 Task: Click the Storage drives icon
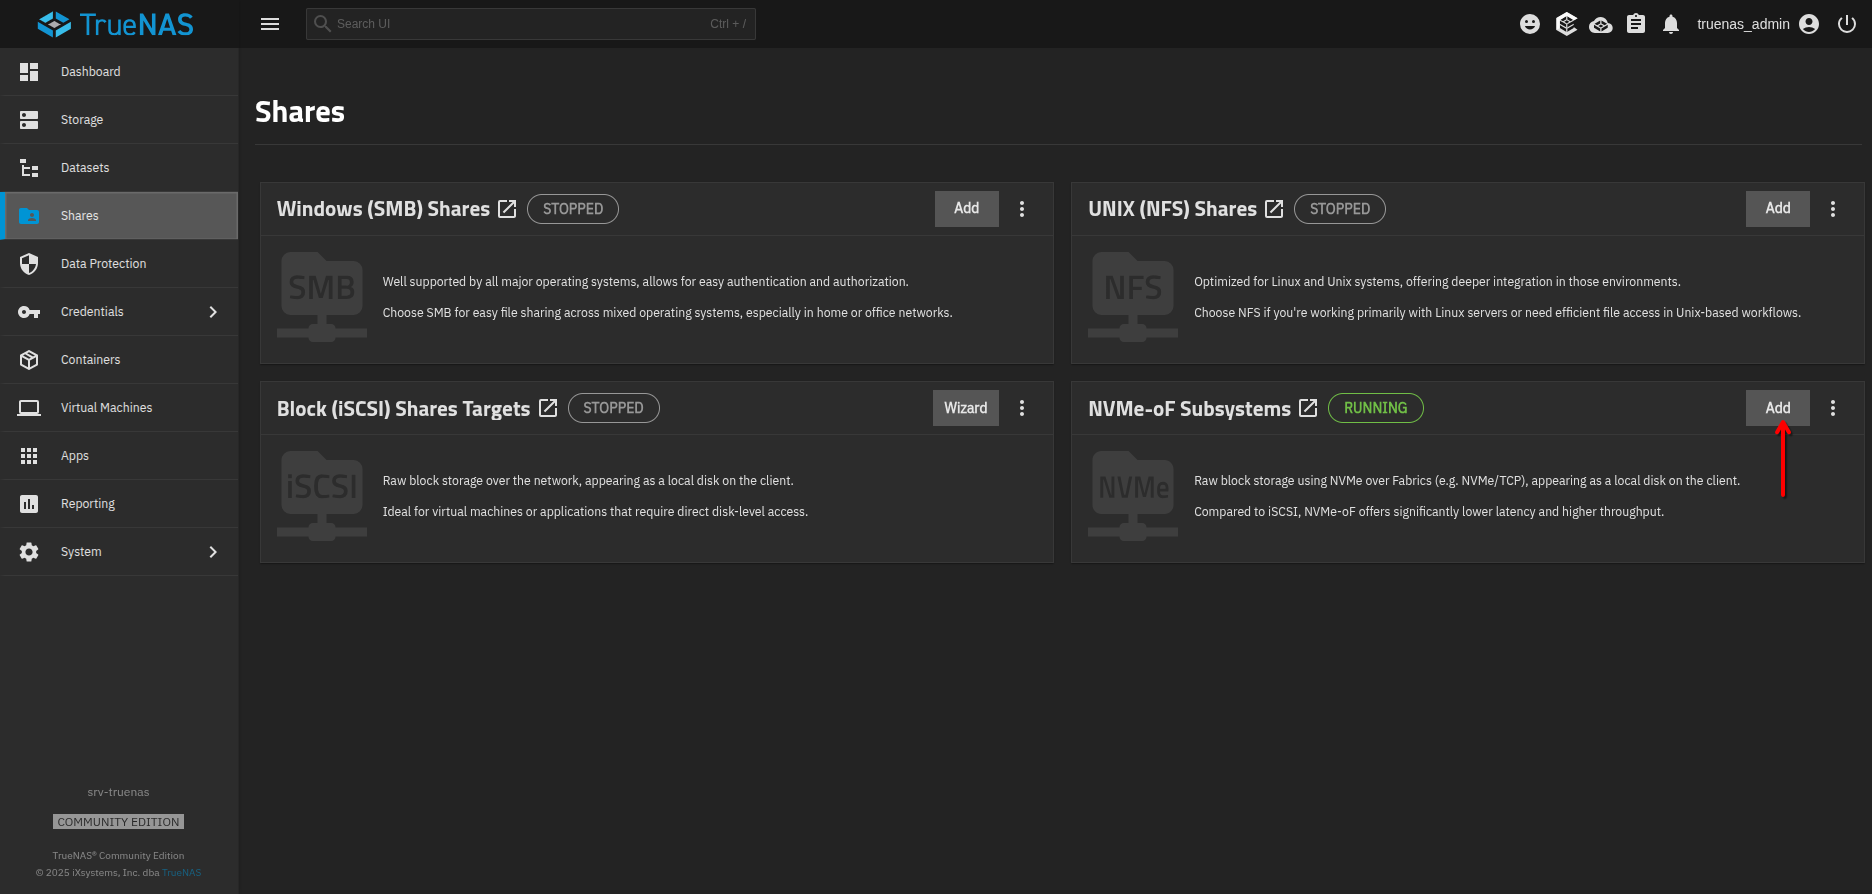(29, 120)
